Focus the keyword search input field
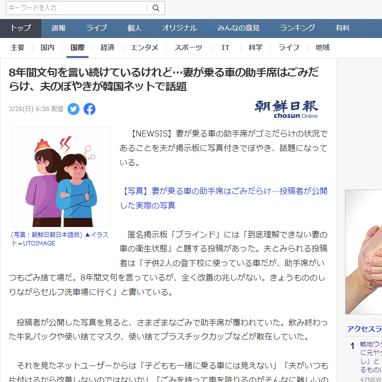The image size is (382, 382). point(77,8)
